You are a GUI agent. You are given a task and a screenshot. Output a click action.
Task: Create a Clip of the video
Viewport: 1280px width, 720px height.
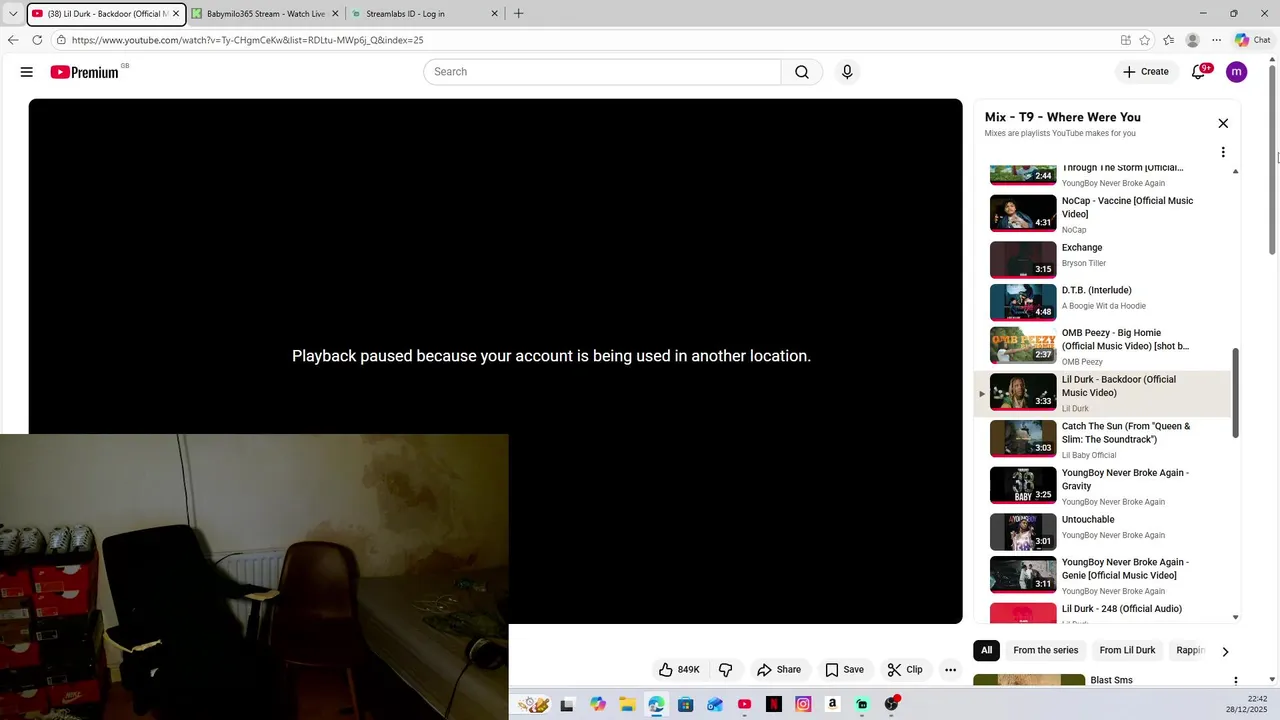tap(905, 669)
